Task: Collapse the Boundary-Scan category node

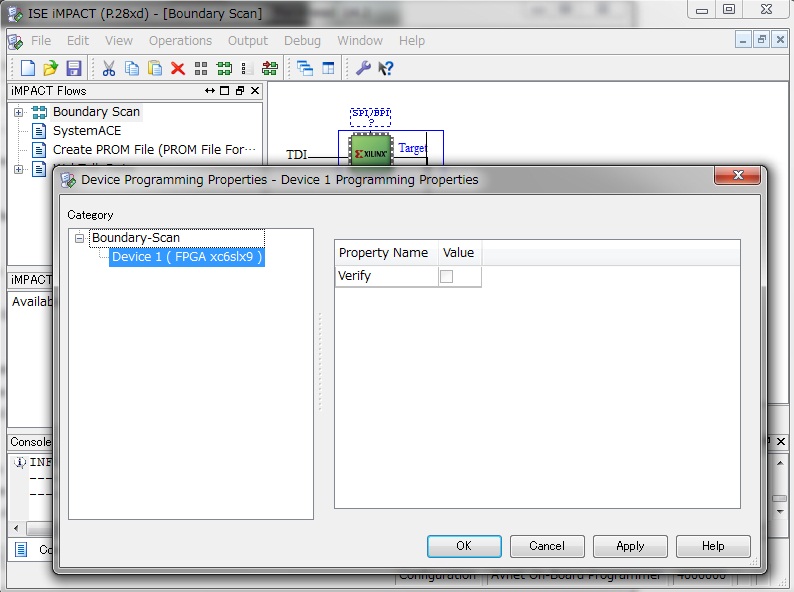Action: click(x=80, y=238)
